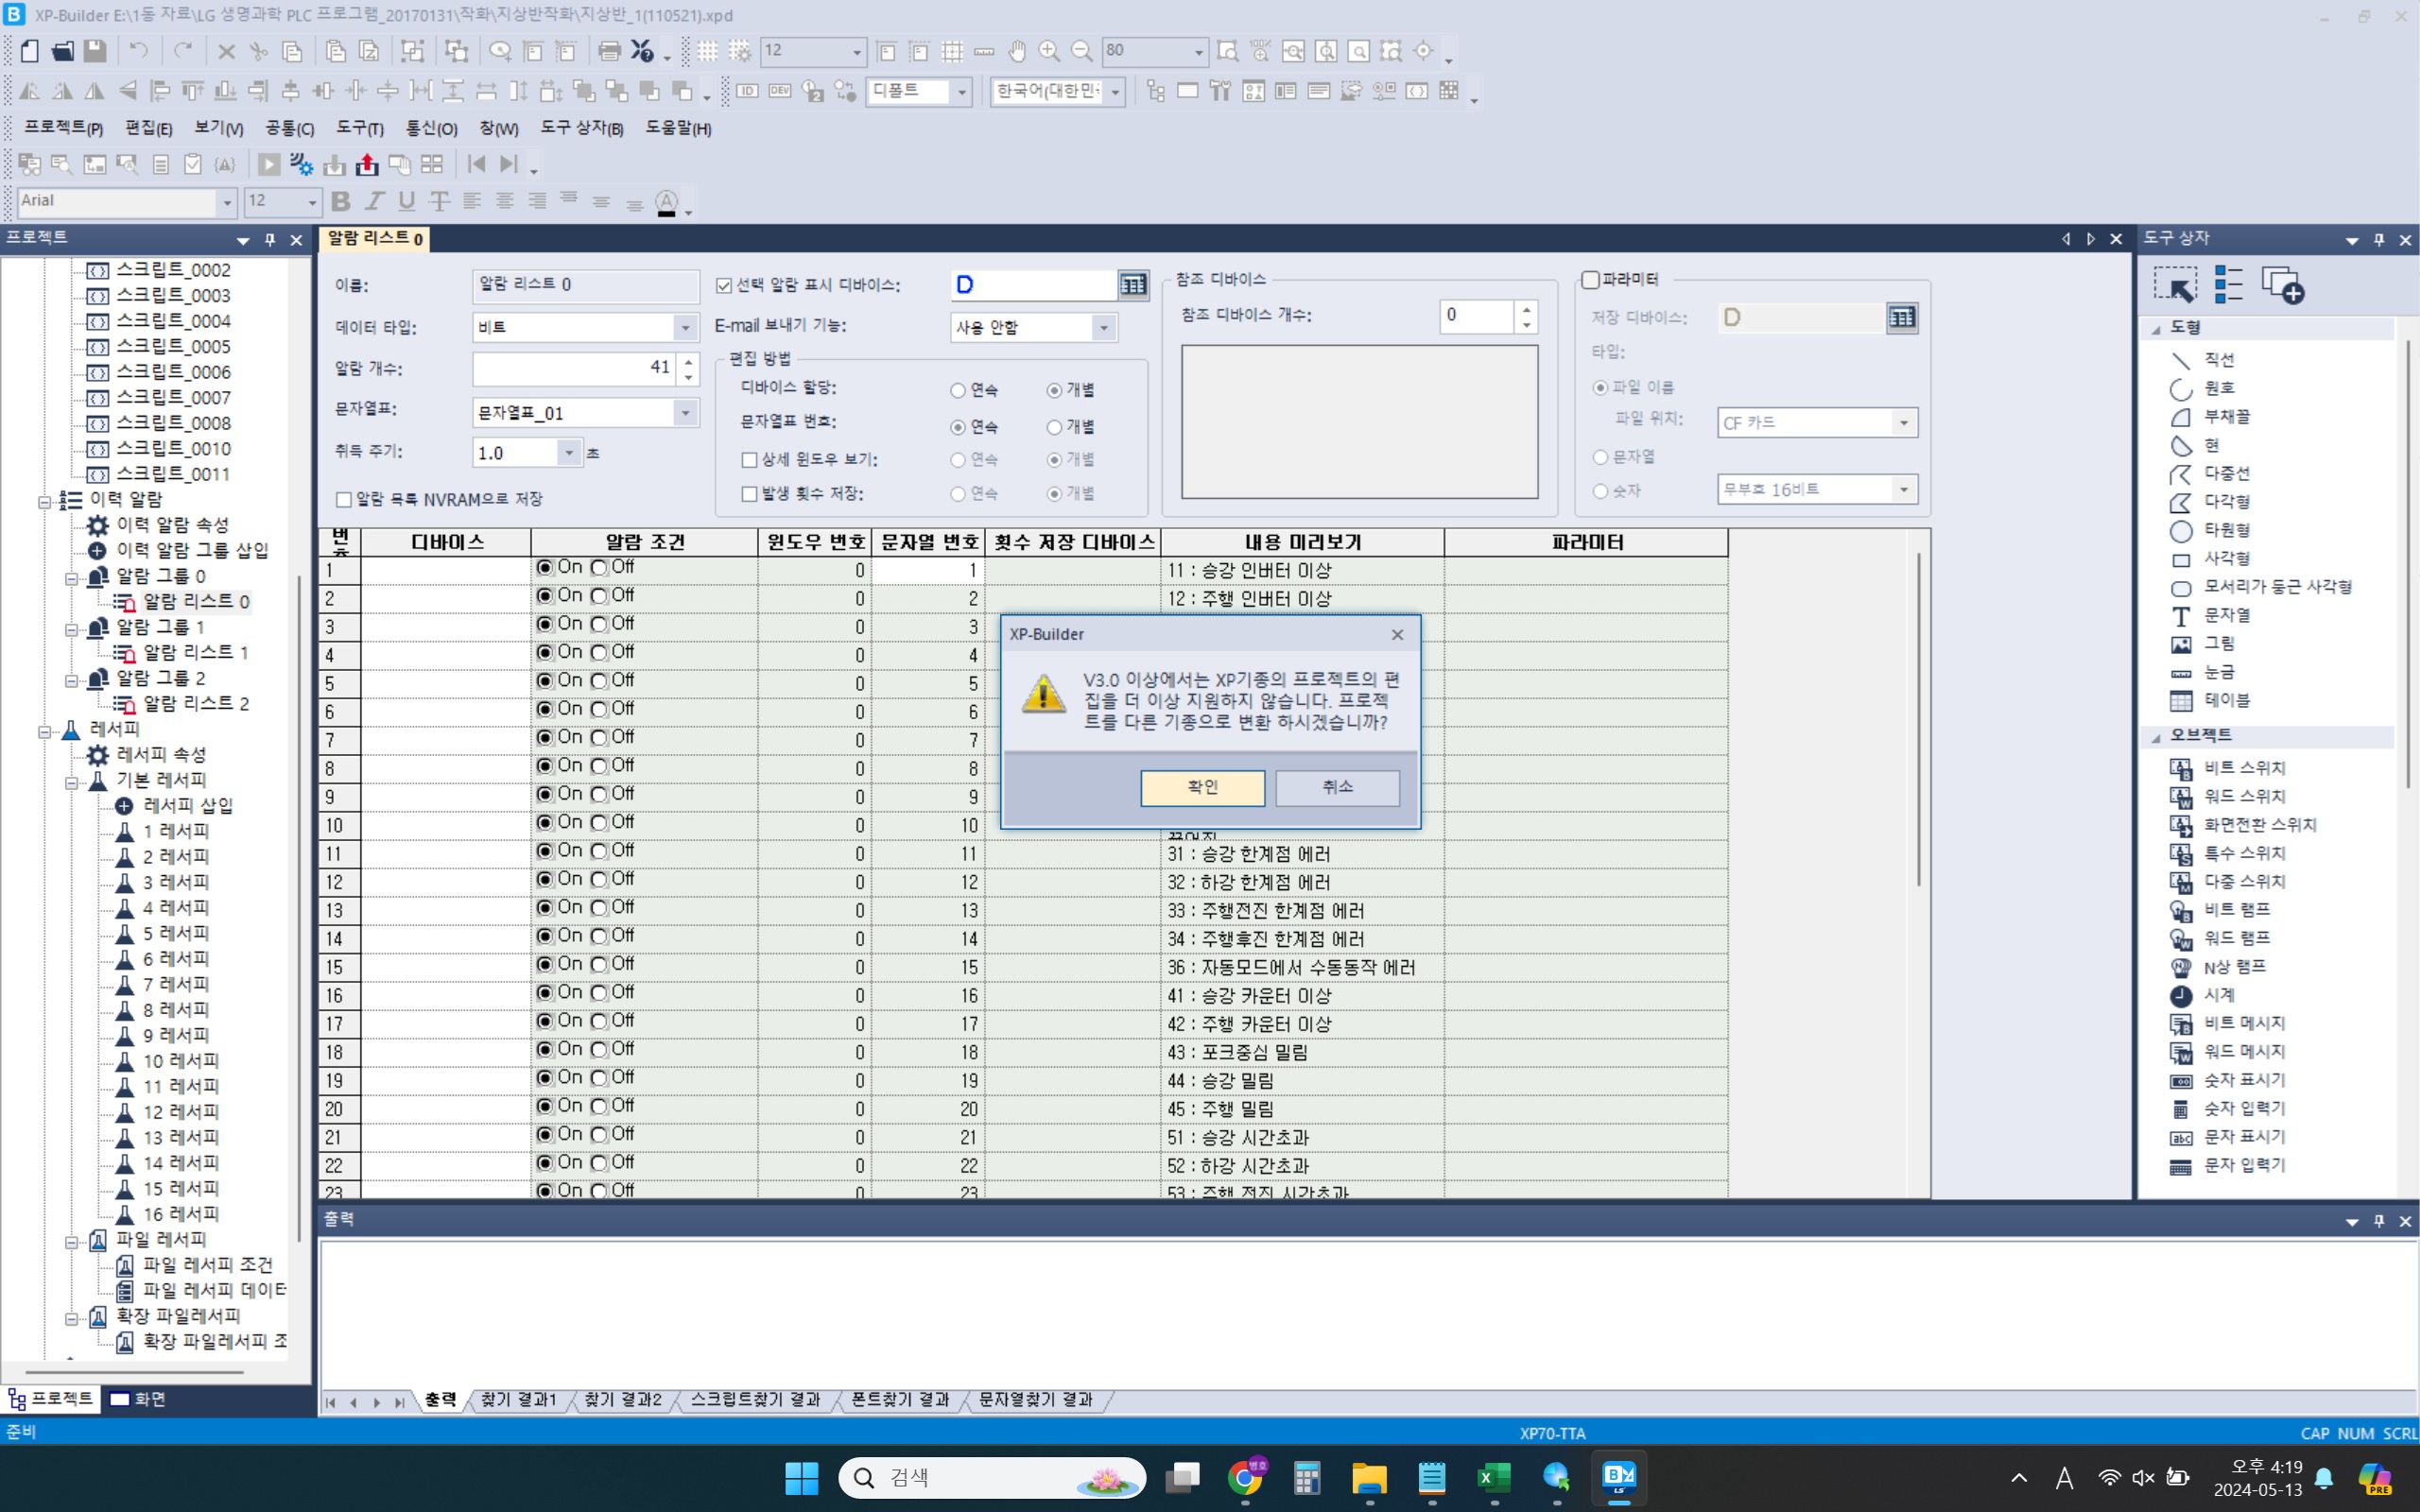The height and width of the screenshot is (1512, 2420).
Task: Switch to Find Results 1 output tab
Action: coord(518,1400)
